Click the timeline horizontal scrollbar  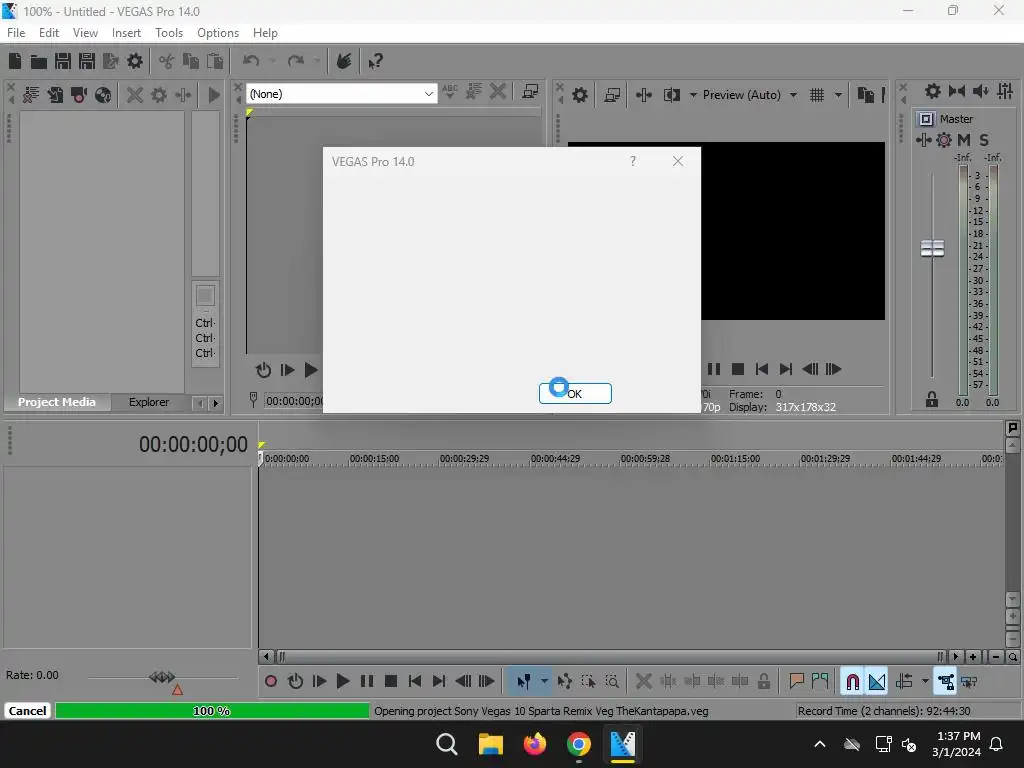tap(609, 656)
